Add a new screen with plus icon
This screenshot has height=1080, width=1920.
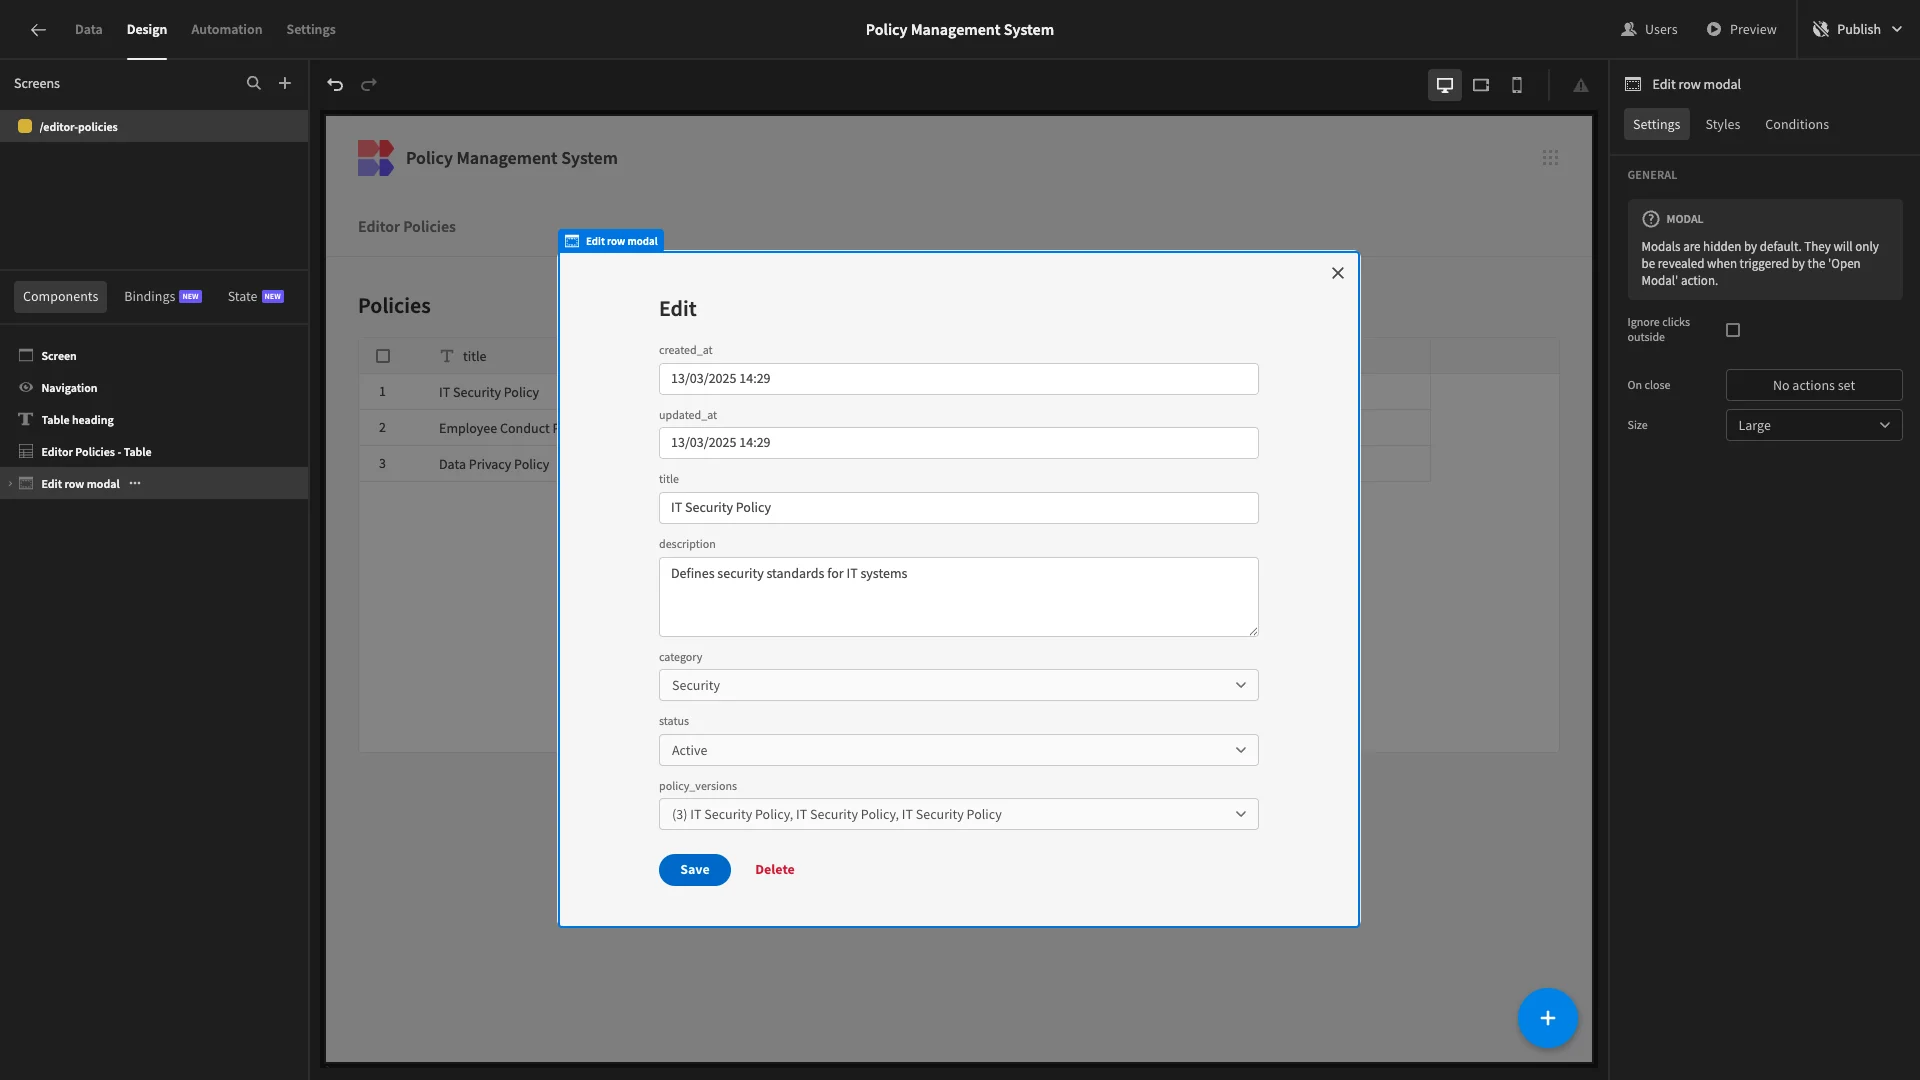point(285,84)
